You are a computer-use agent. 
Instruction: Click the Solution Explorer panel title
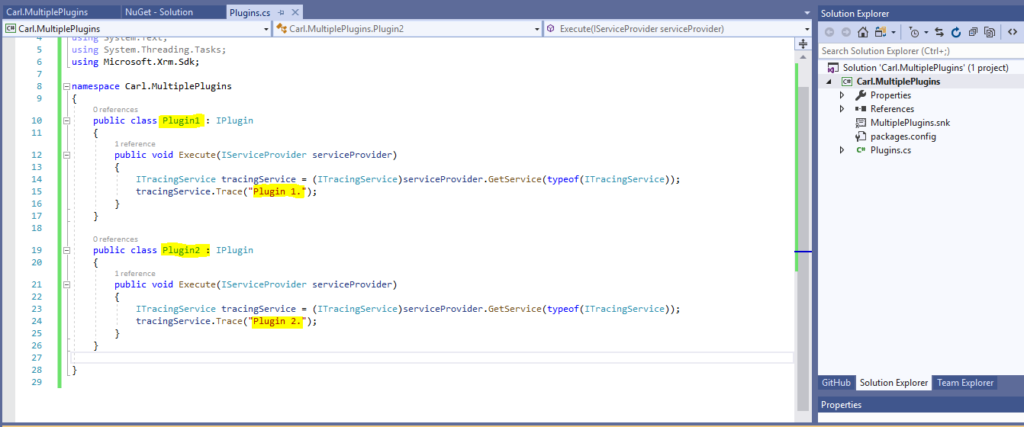click(855, 13)
